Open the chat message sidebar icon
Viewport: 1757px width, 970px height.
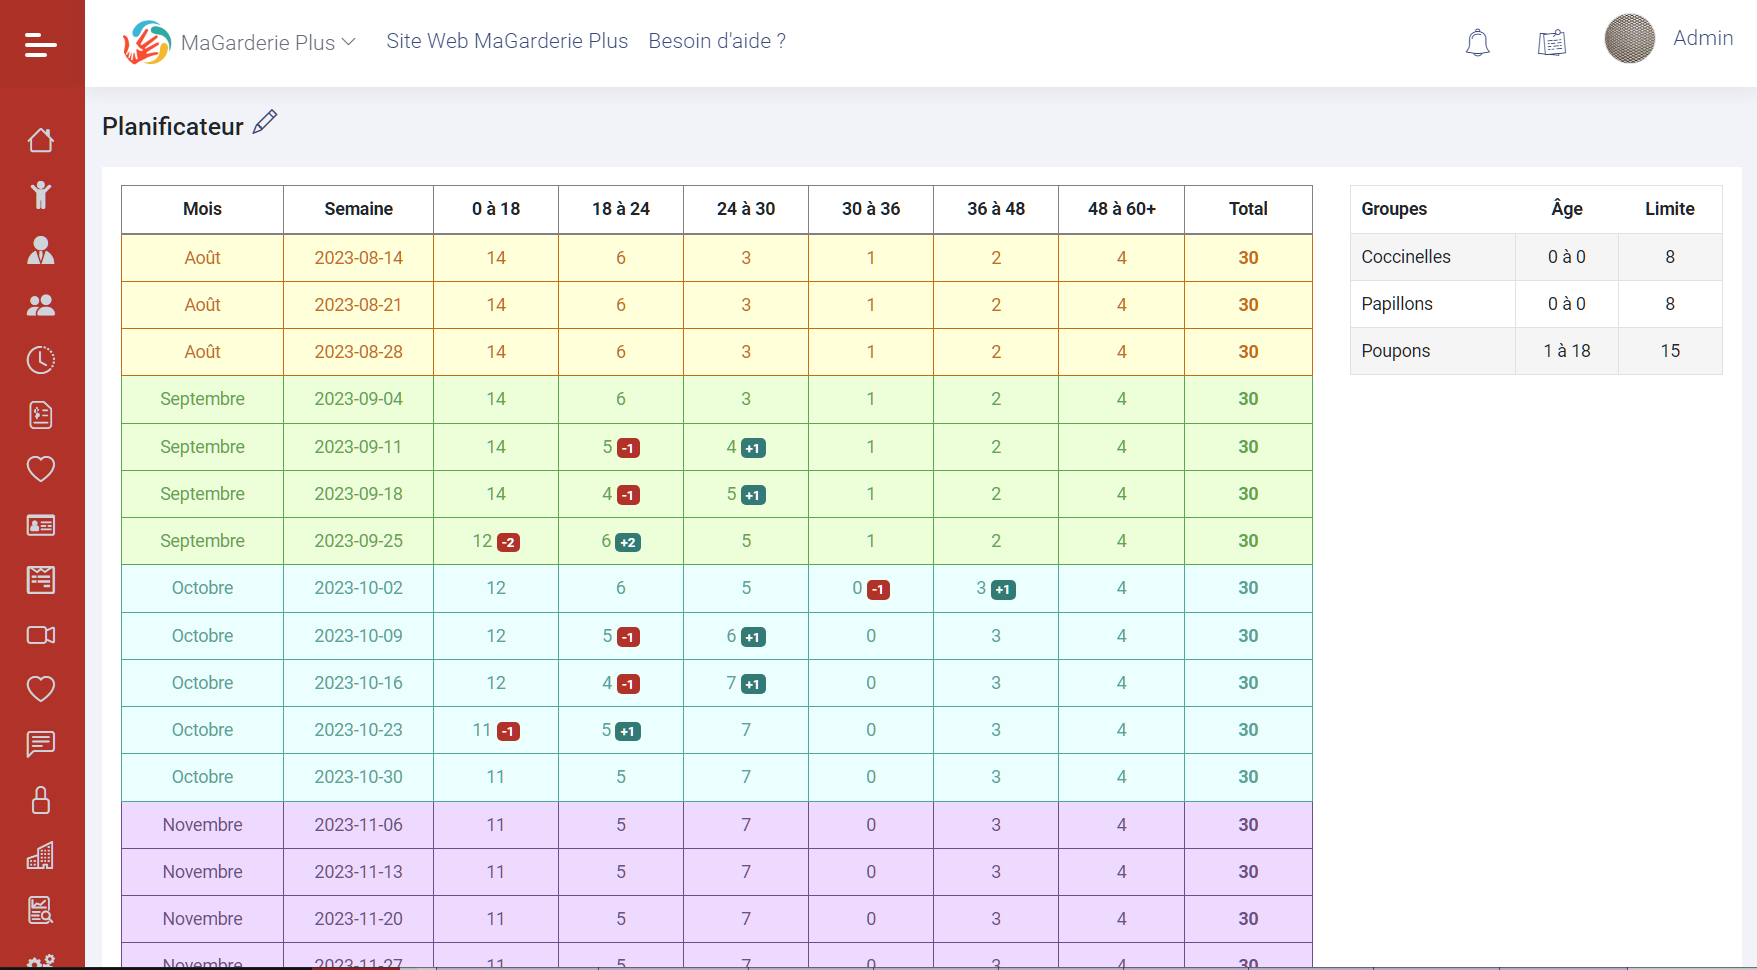41,744
